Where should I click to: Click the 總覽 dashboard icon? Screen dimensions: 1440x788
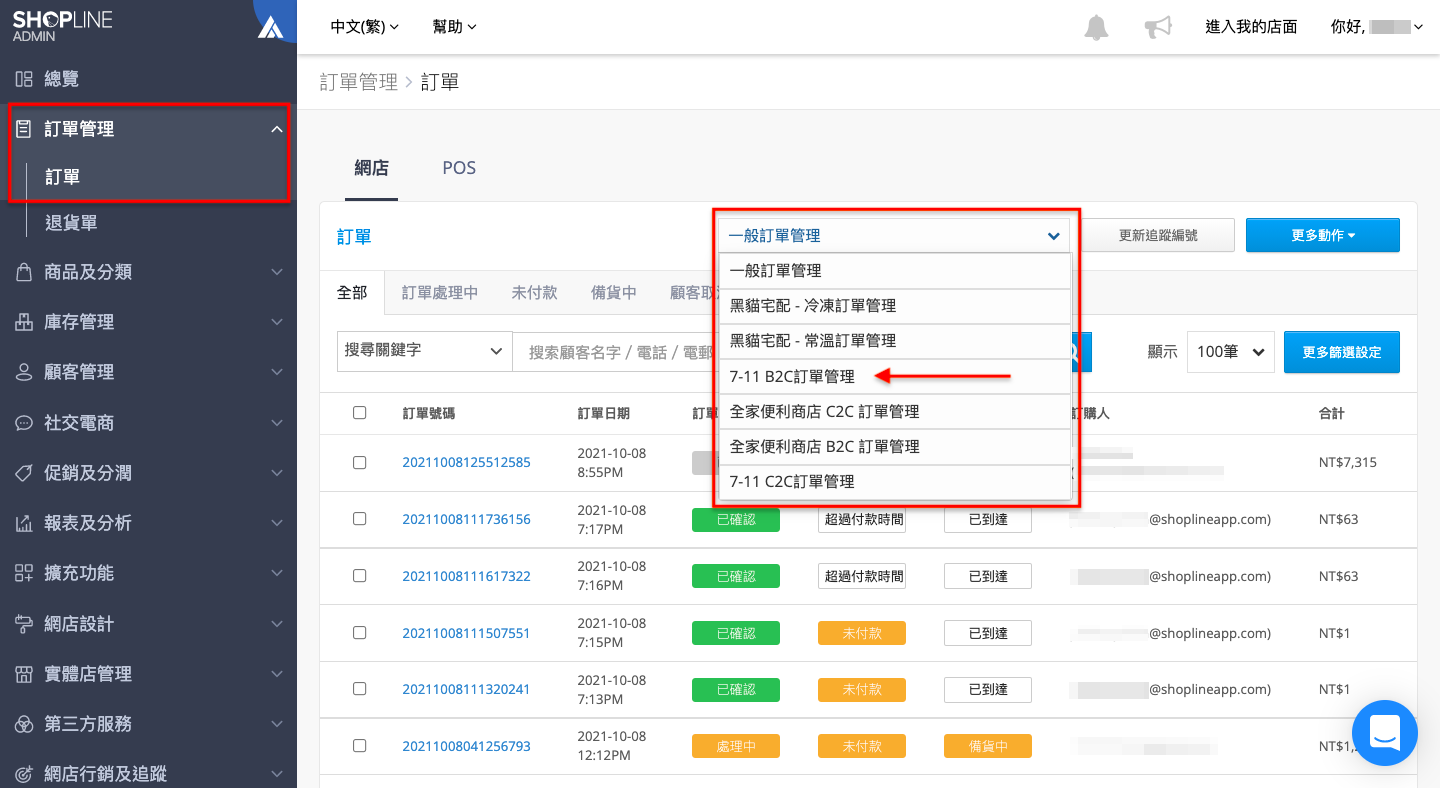pos(24,79)
